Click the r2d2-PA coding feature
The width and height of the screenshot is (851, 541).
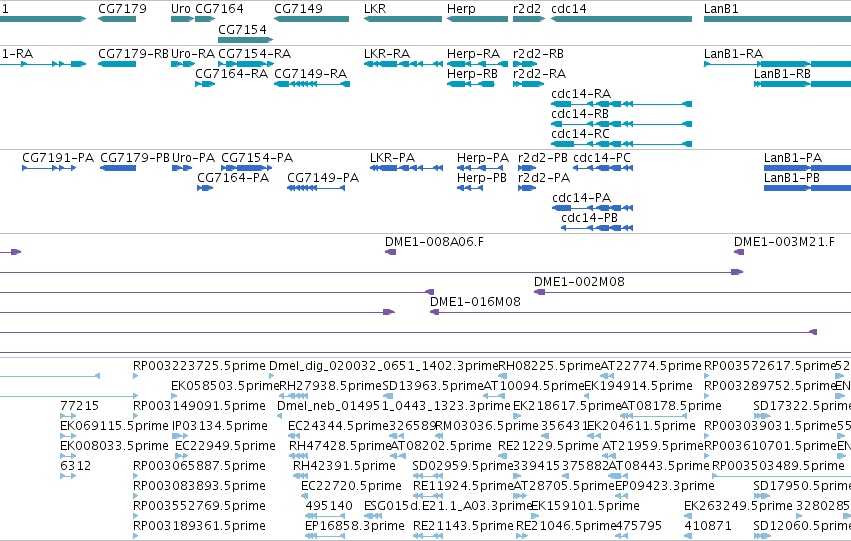pos(527,188)
